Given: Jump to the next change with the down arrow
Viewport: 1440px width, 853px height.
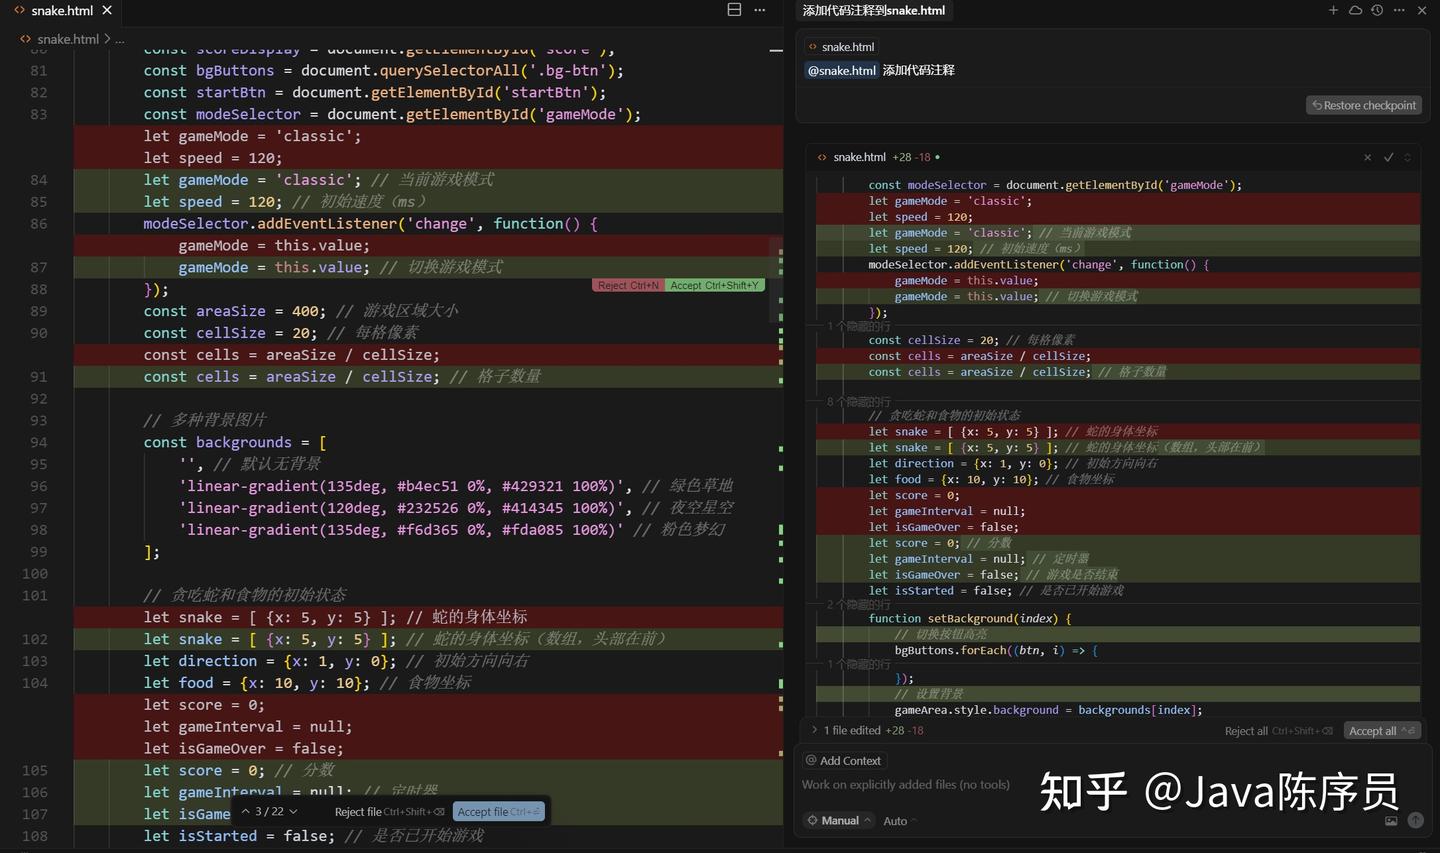Looking at the screenshot, I should click(293, 811).
